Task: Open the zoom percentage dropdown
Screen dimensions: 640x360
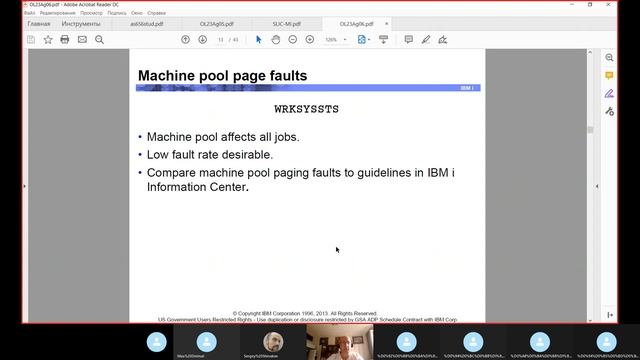Action: (345, 40)
